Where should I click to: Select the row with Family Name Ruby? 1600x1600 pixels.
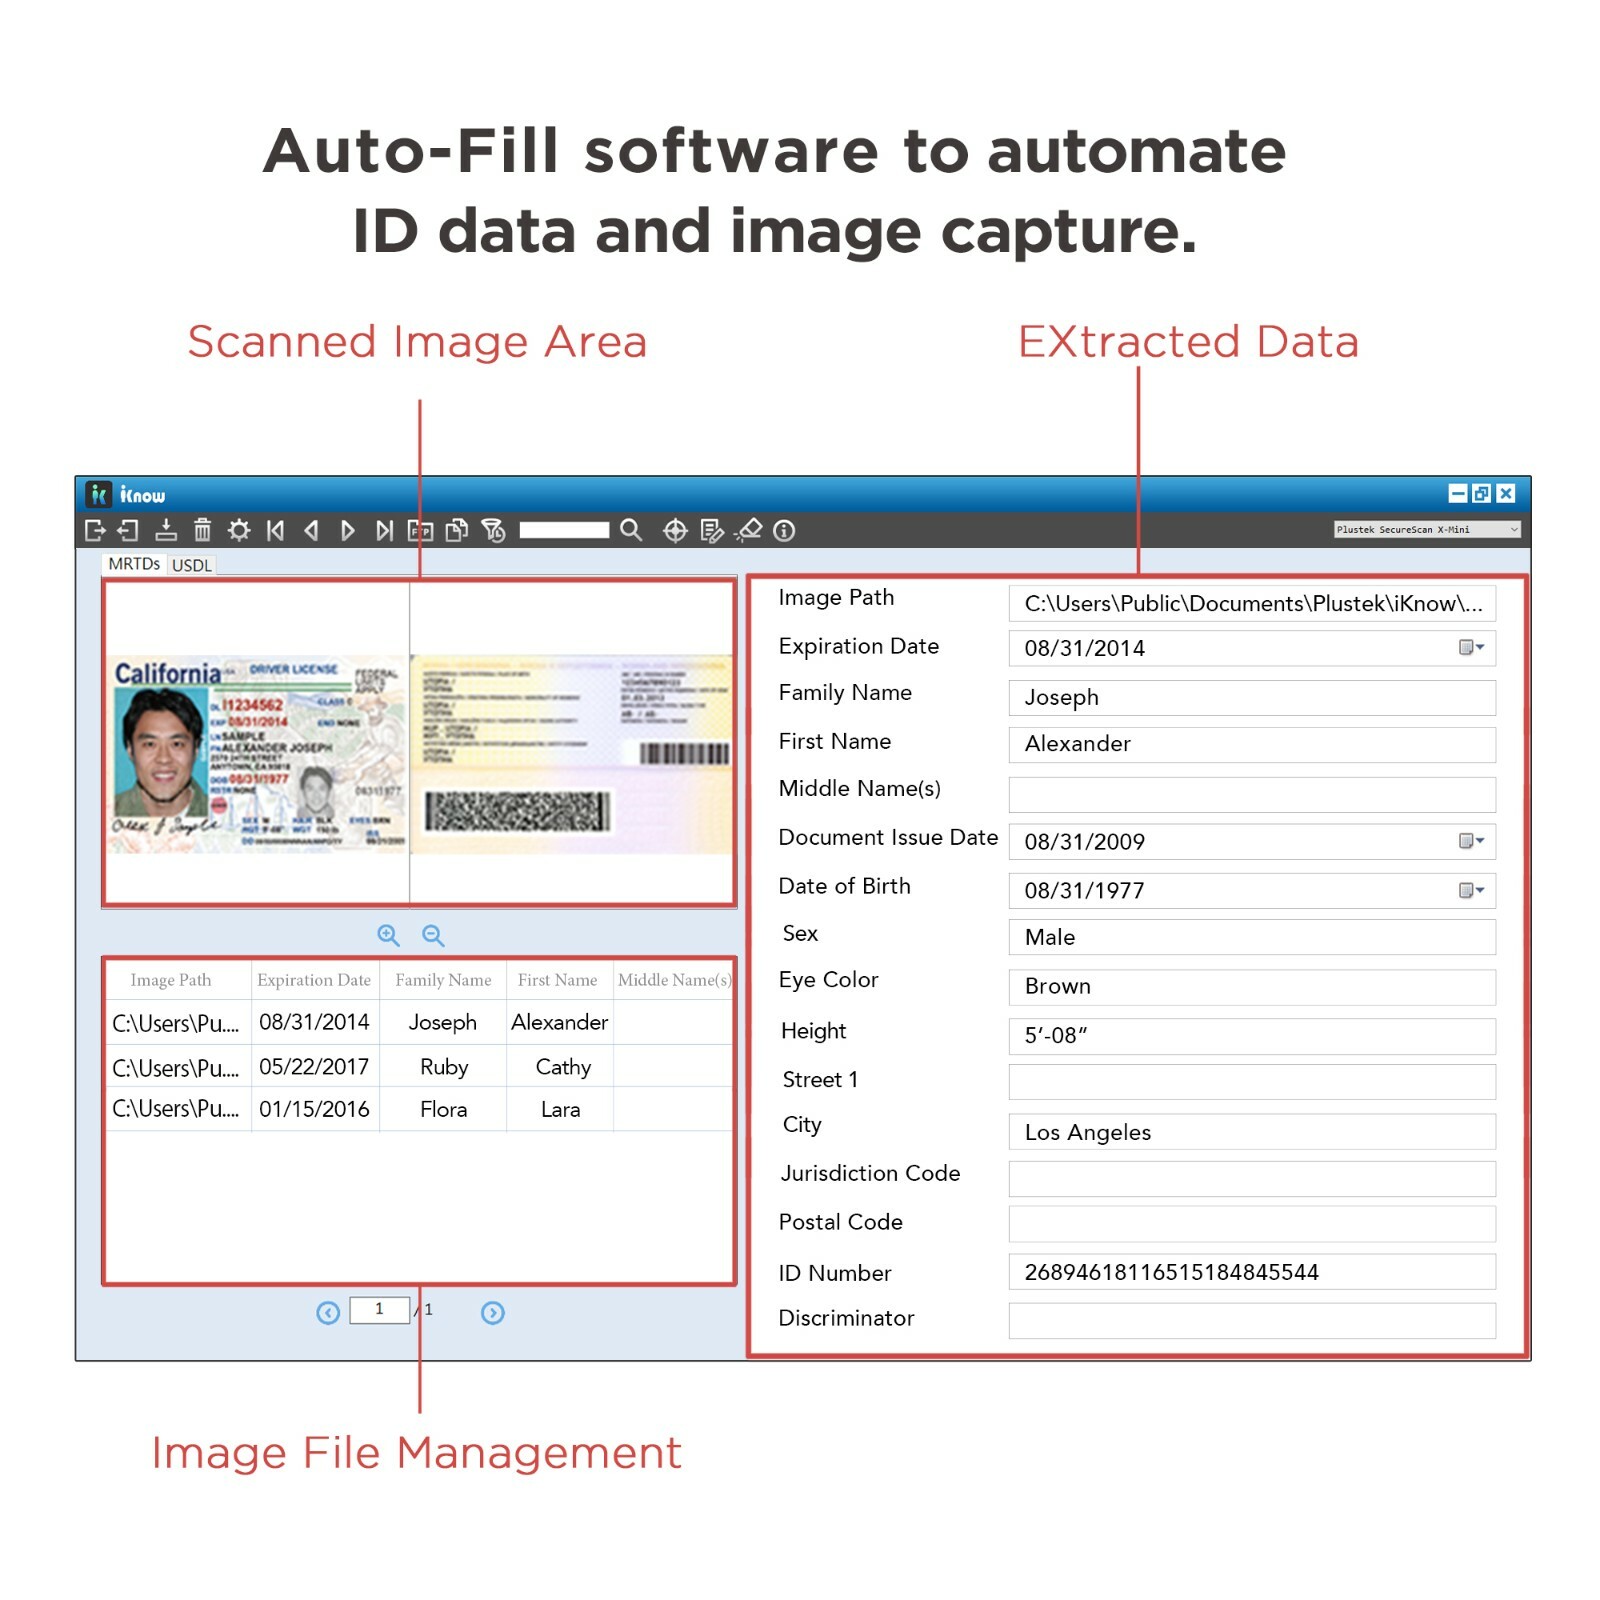(443, 1067)
